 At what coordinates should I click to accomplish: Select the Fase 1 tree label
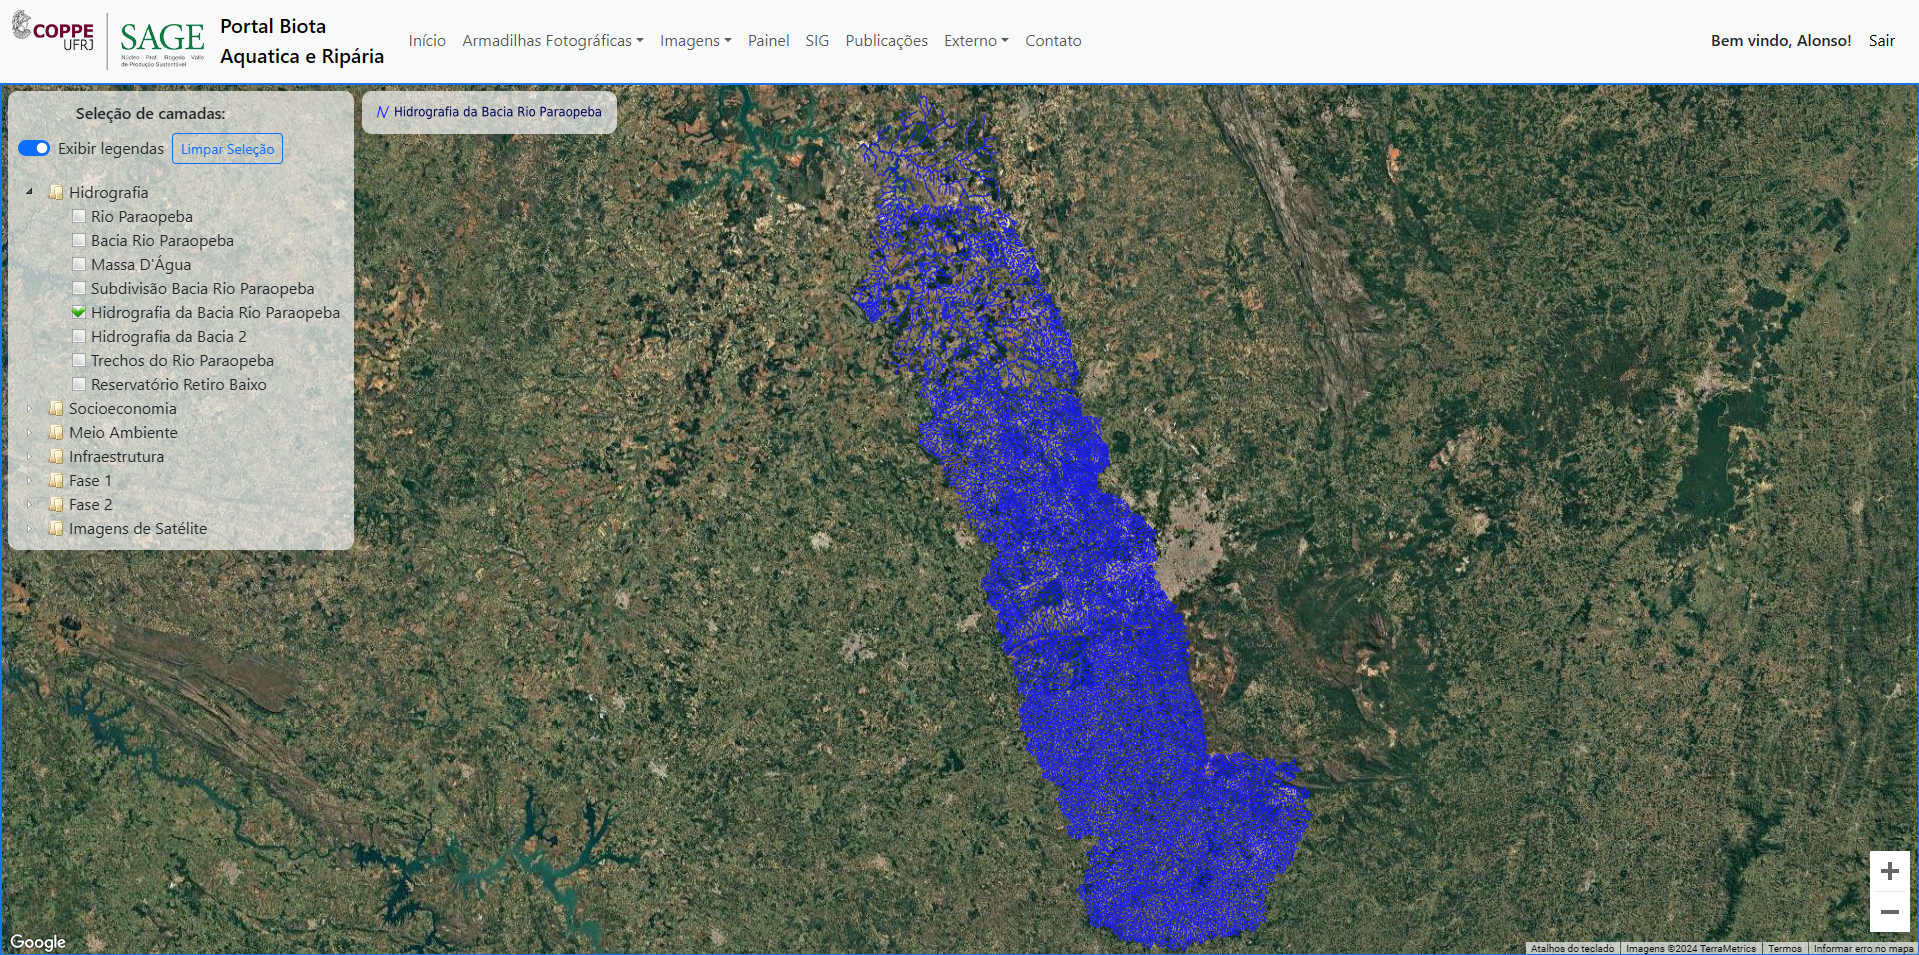90,480
